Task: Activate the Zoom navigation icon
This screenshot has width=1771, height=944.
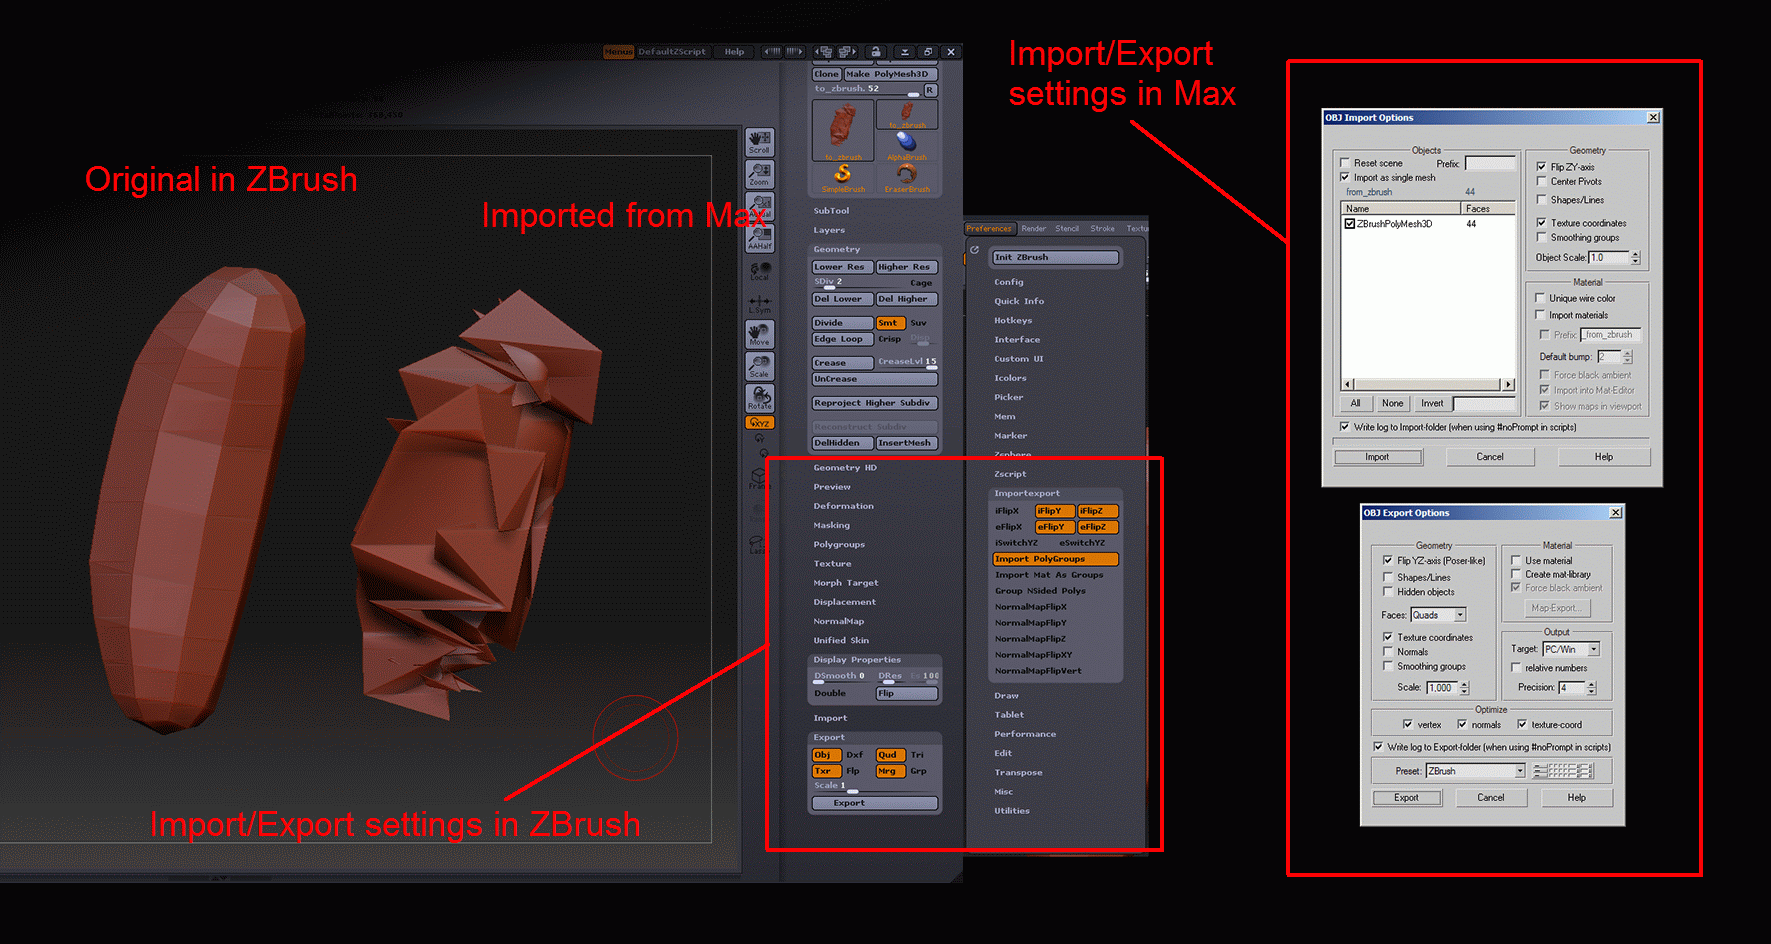Action: point(759,174)
